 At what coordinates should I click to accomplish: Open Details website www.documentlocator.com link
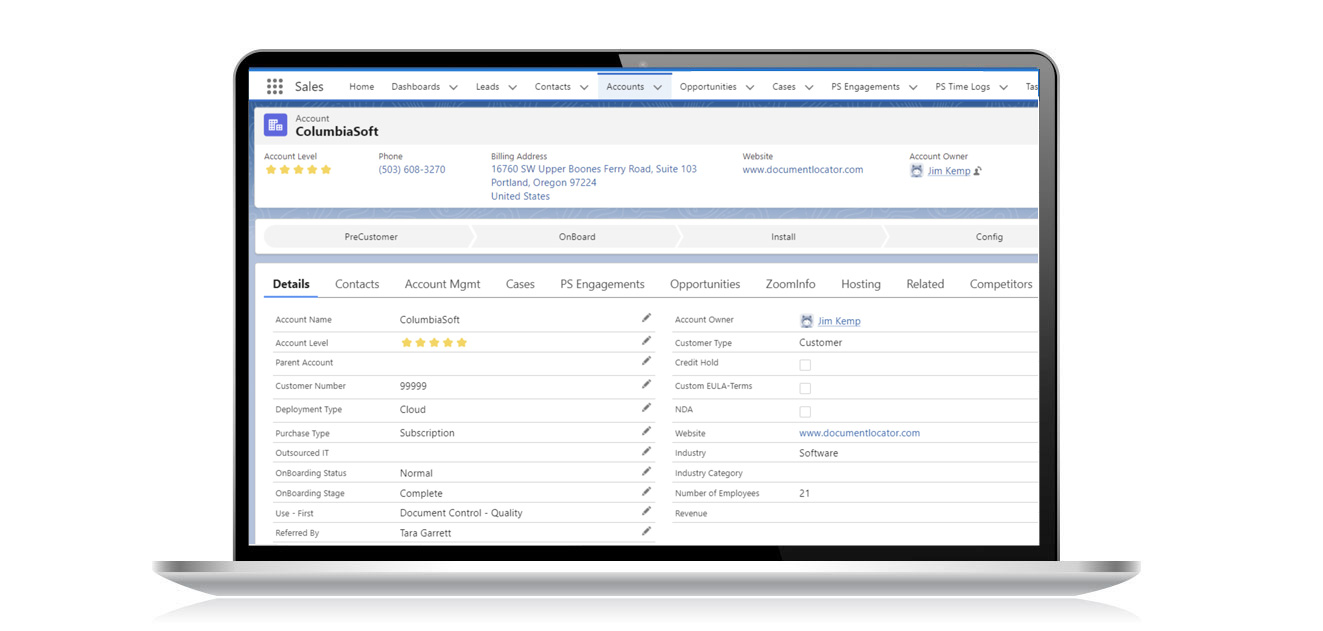(859, 433)
